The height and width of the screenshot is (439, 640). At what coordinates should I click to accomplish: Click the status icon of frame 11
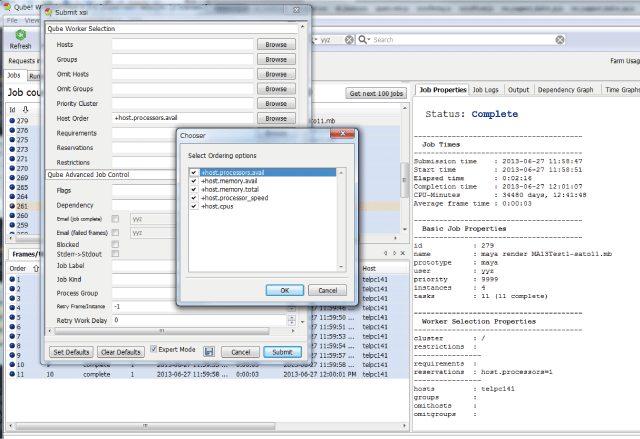(x=12, y=374)
